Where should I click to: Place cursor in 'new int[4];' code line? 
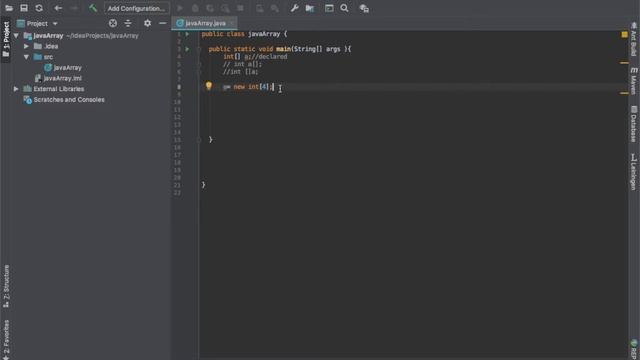point(248,87)
